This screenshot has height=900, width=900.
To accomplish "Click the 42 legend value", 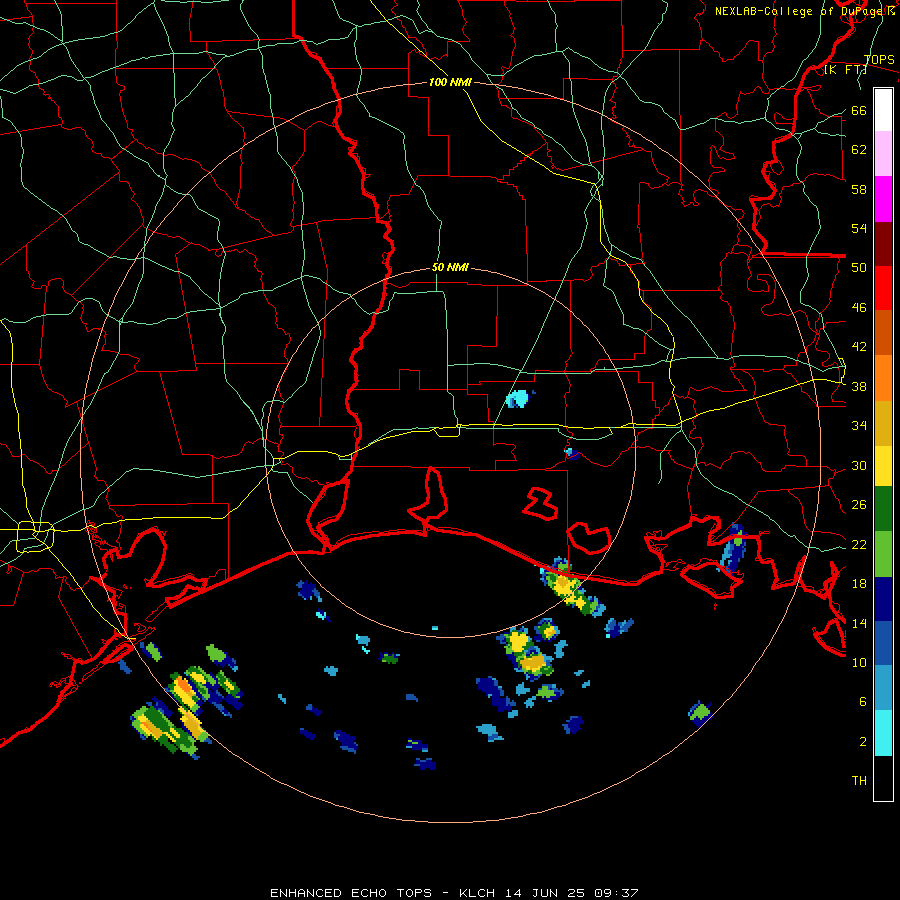I will point(859,346).
